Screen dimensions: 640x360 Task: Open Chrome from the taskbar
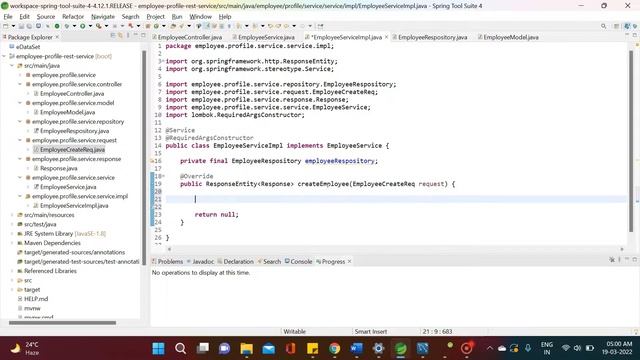point(335,349)
